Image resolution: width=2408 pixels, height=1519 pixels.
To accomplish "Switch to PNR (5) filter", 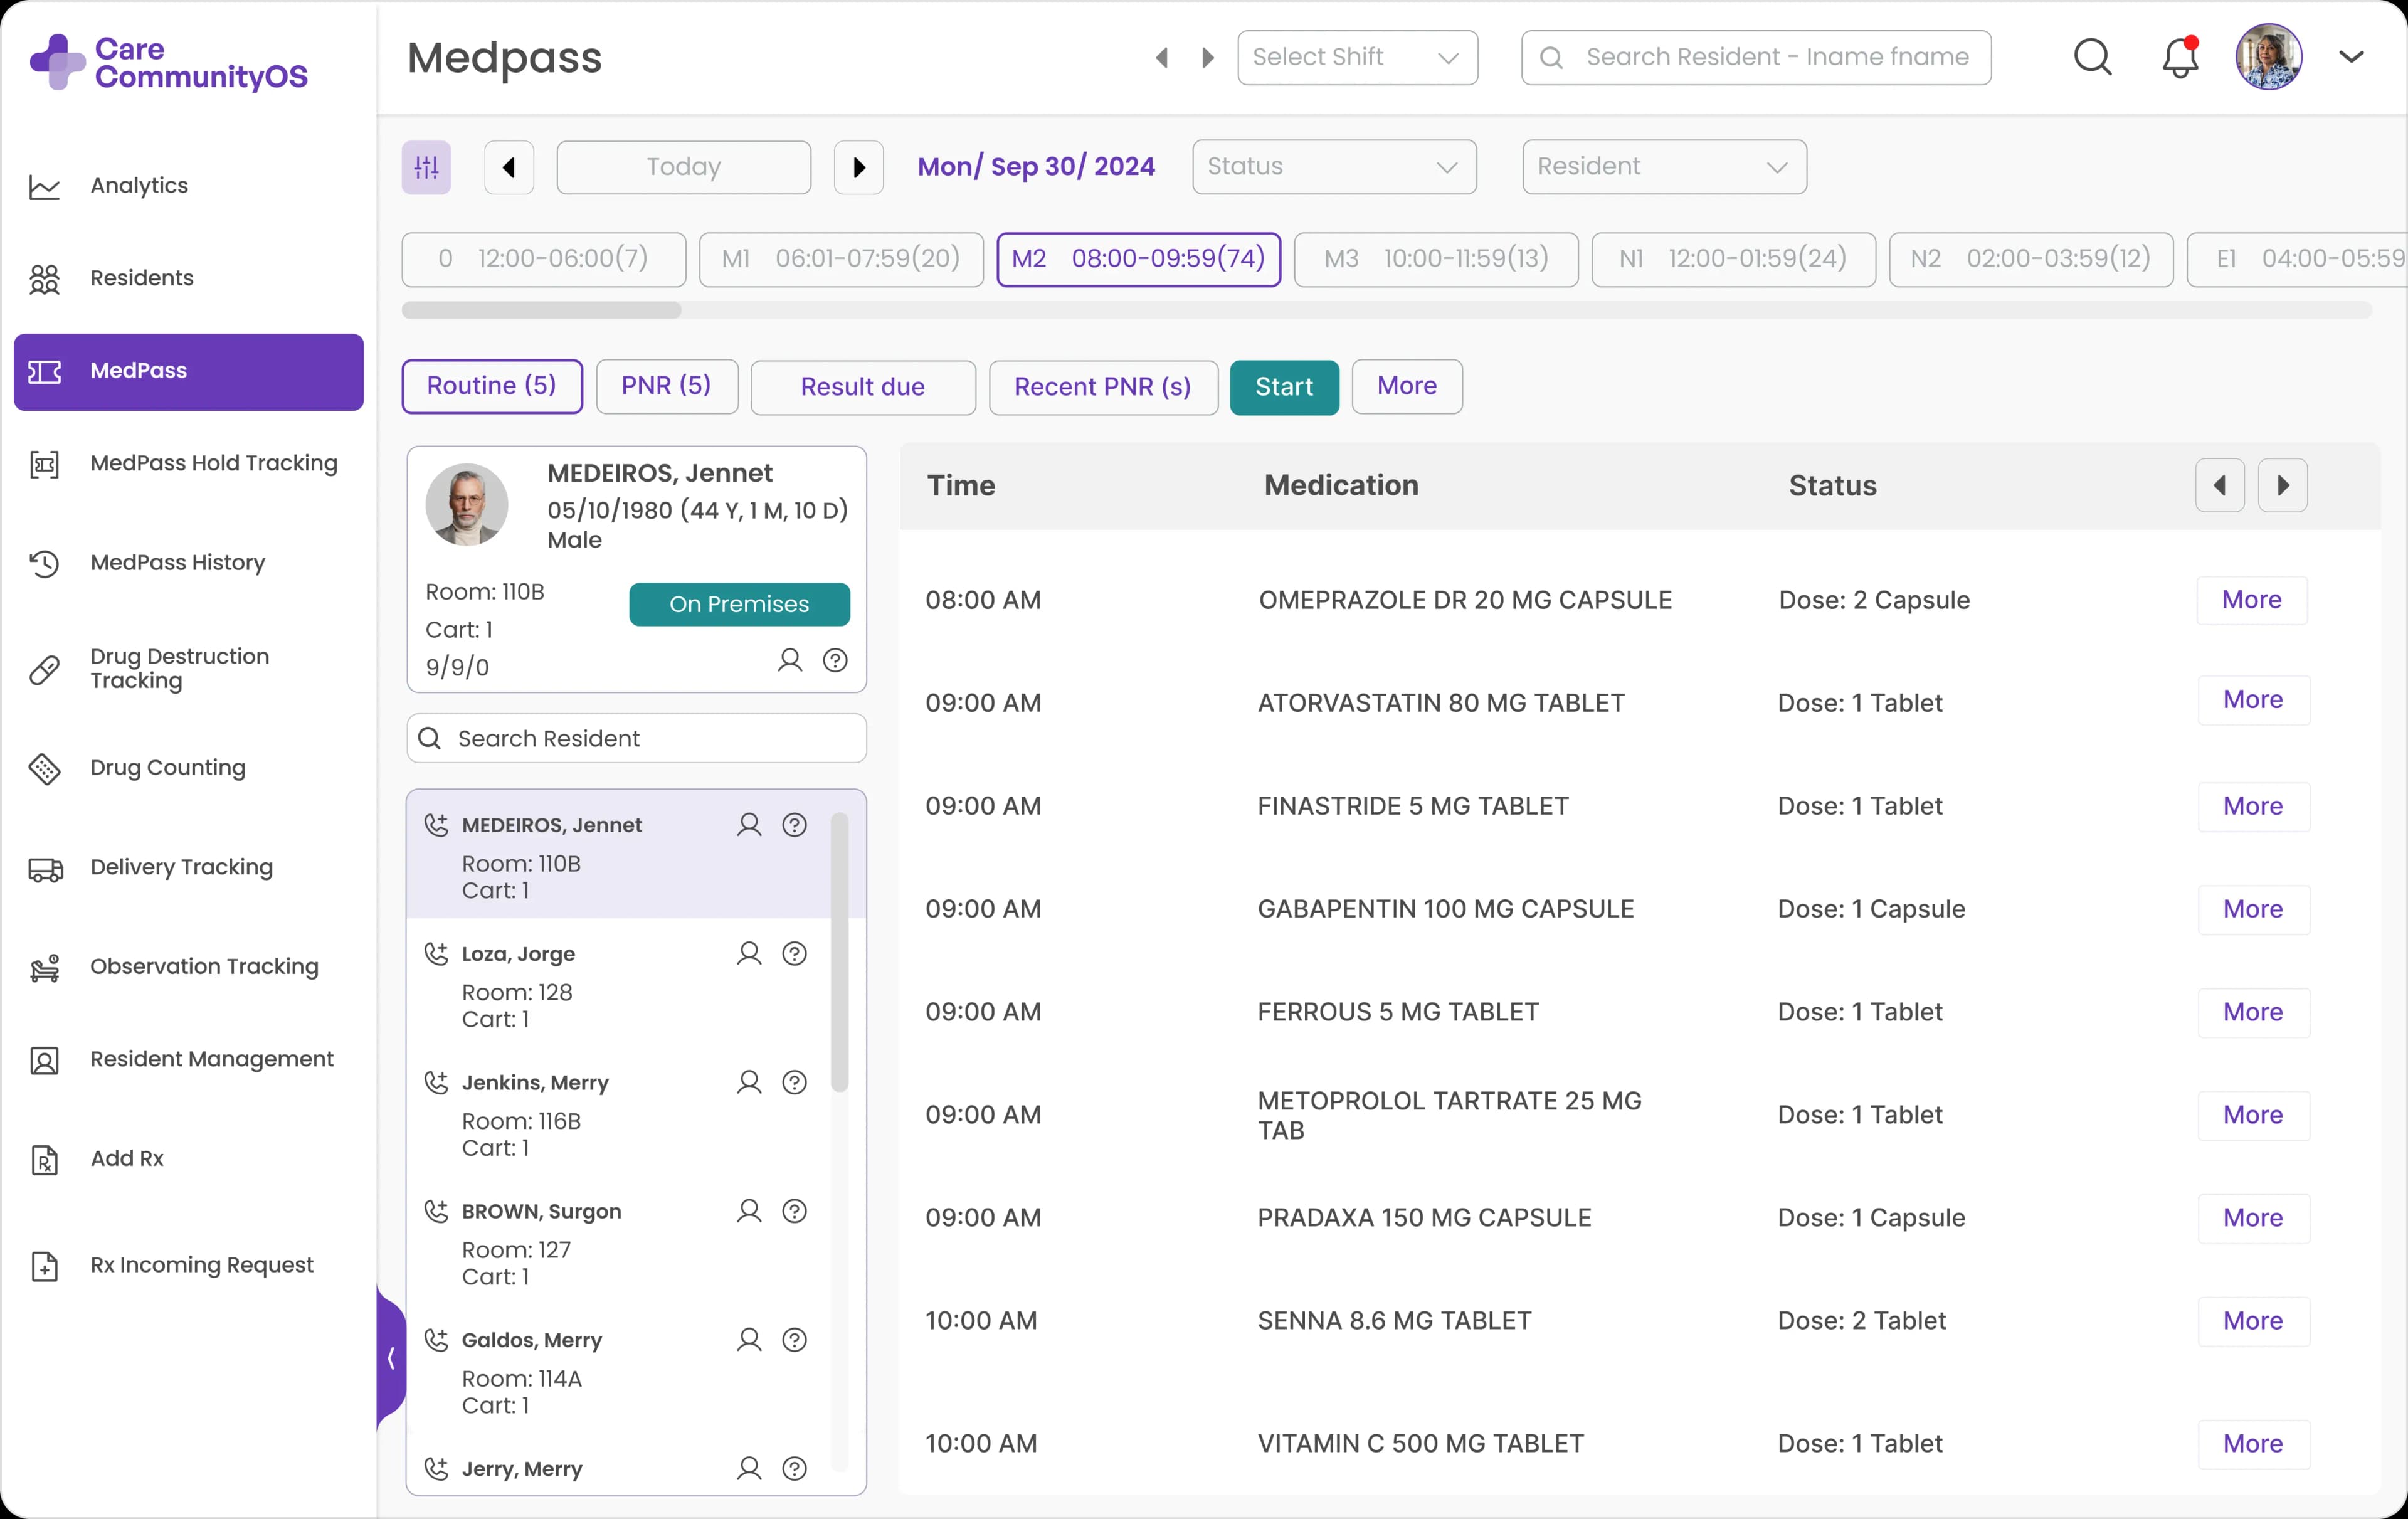I will pyautogui.click(x=667, y=386).
